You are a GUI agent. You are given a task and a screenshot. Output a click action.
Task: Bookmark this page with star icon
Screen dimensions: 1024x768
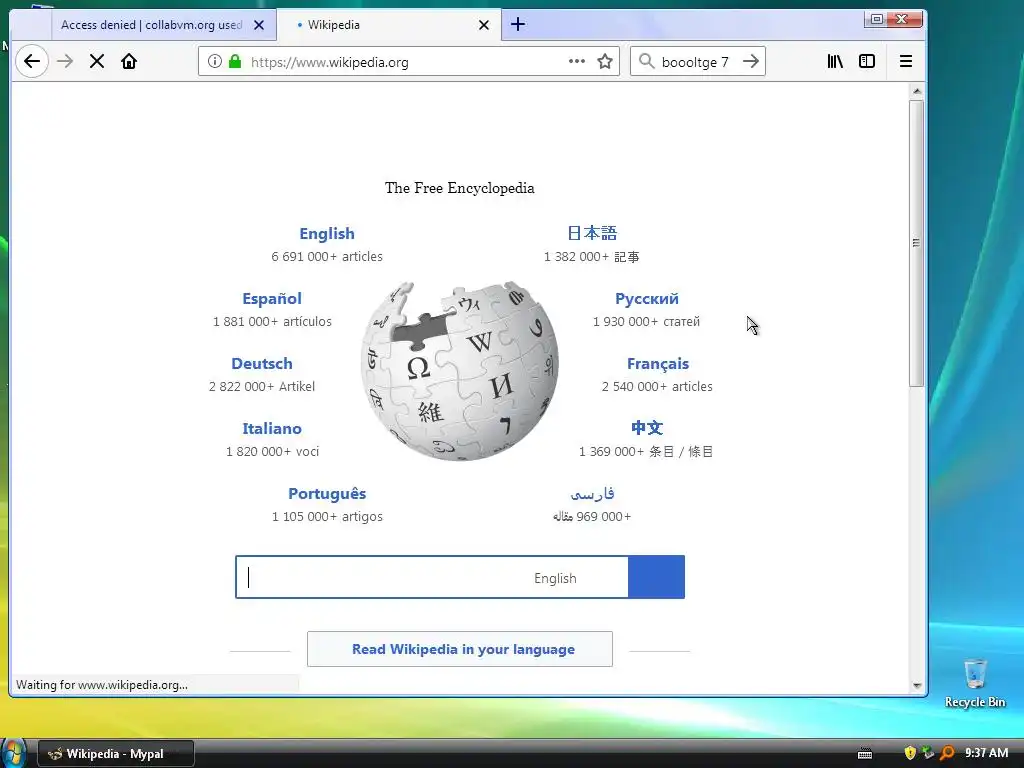pyautogui.click(x=605, y=61)
